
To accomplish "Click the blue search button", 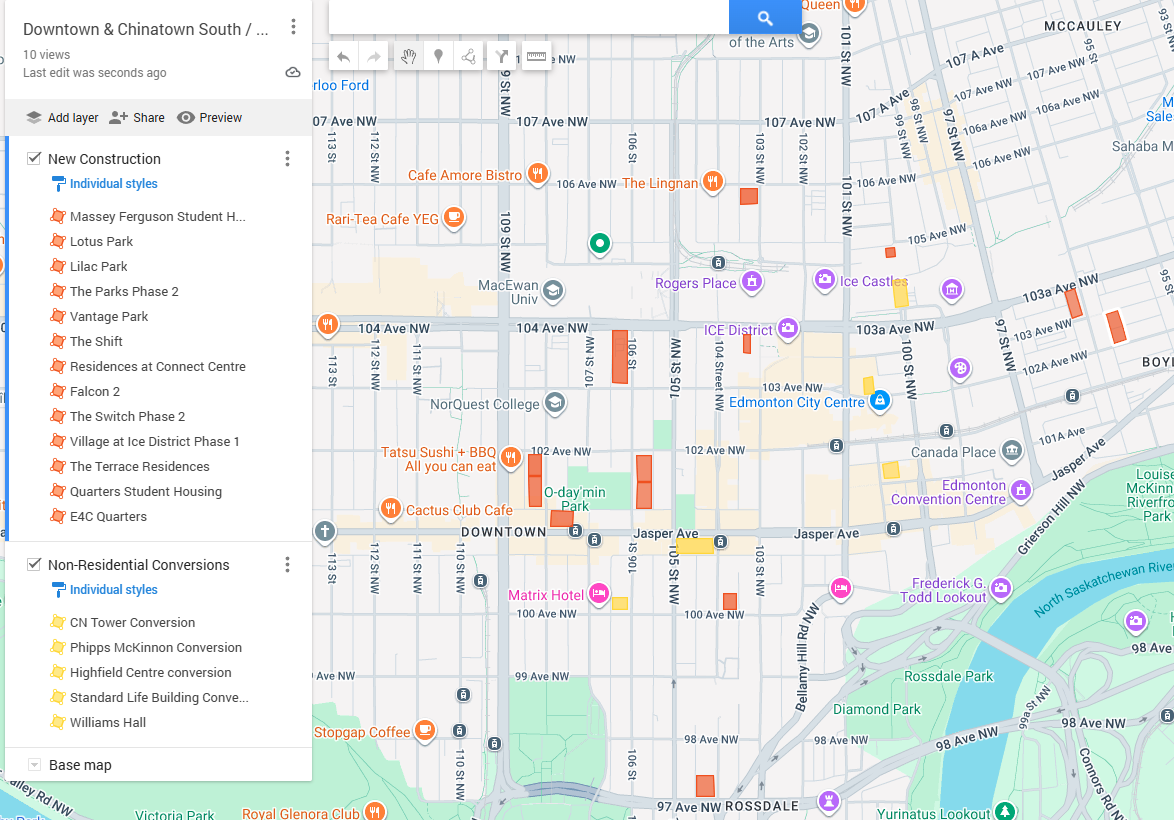I will [x=764, y=17].
